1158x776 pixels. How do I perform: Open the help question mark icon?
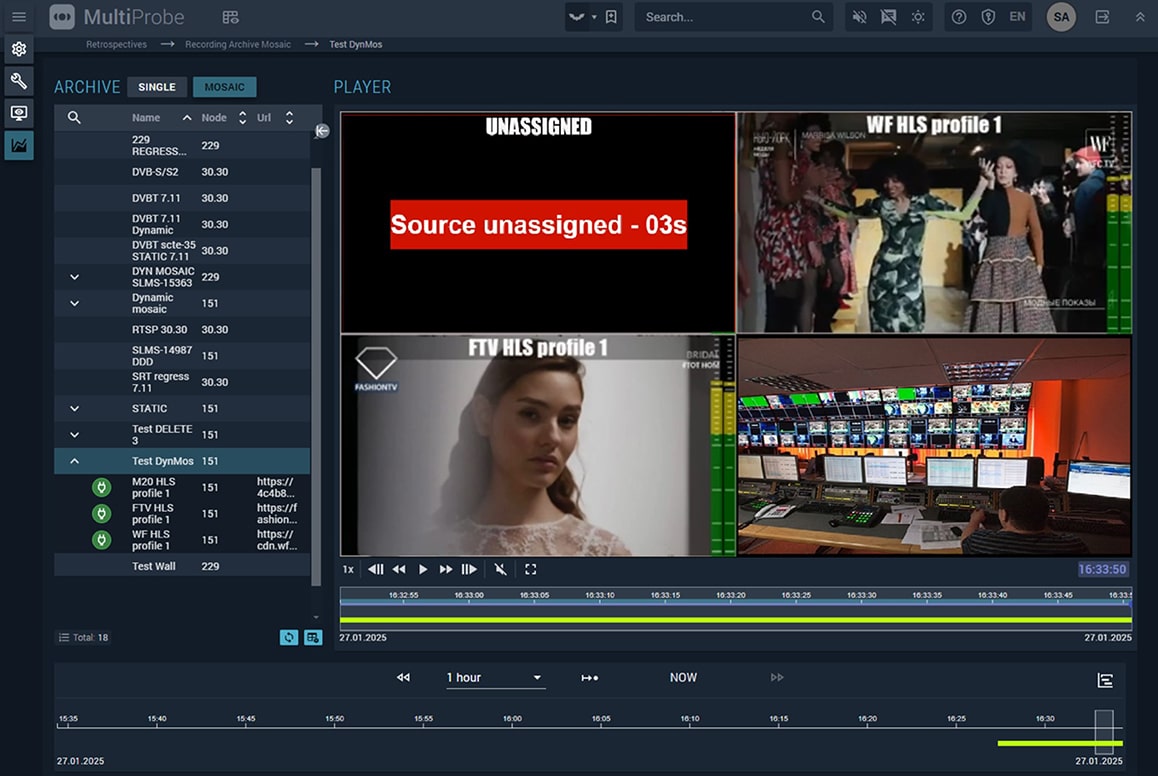[x=959, y=16]
